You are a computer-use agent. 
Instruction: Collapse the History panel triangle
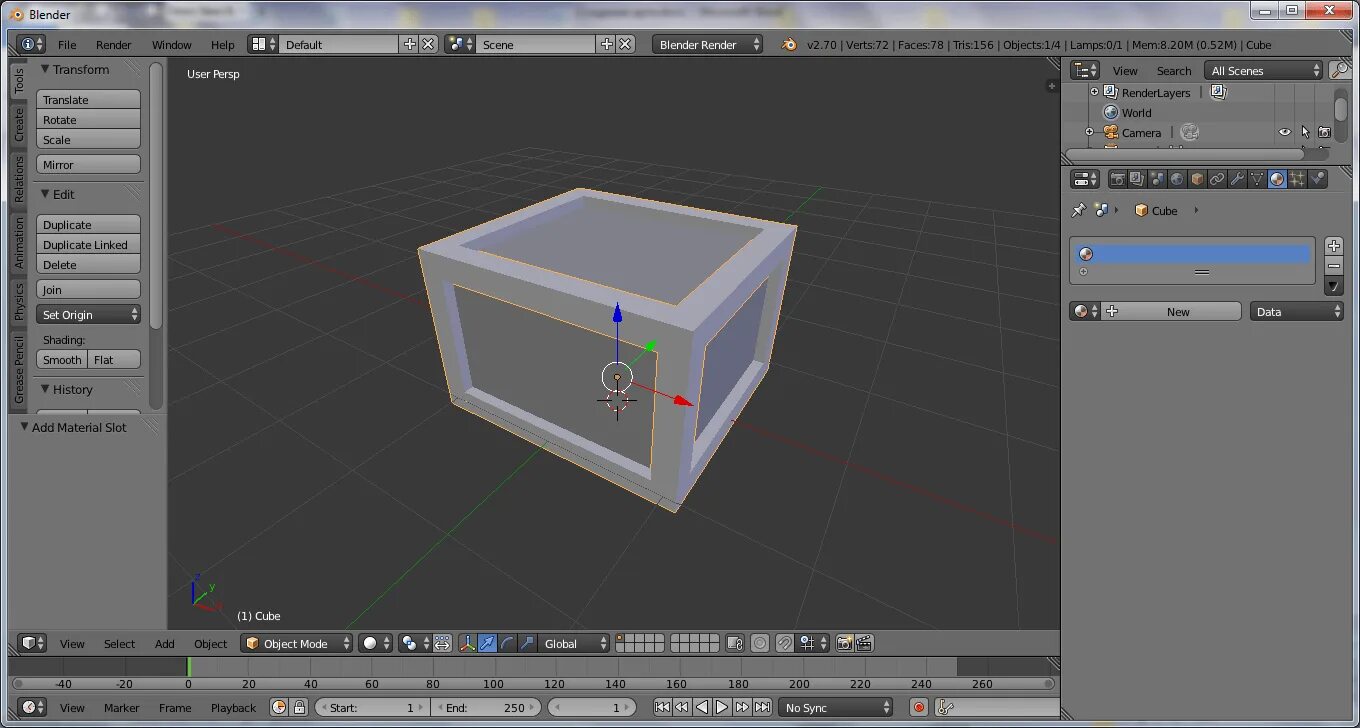44,389
